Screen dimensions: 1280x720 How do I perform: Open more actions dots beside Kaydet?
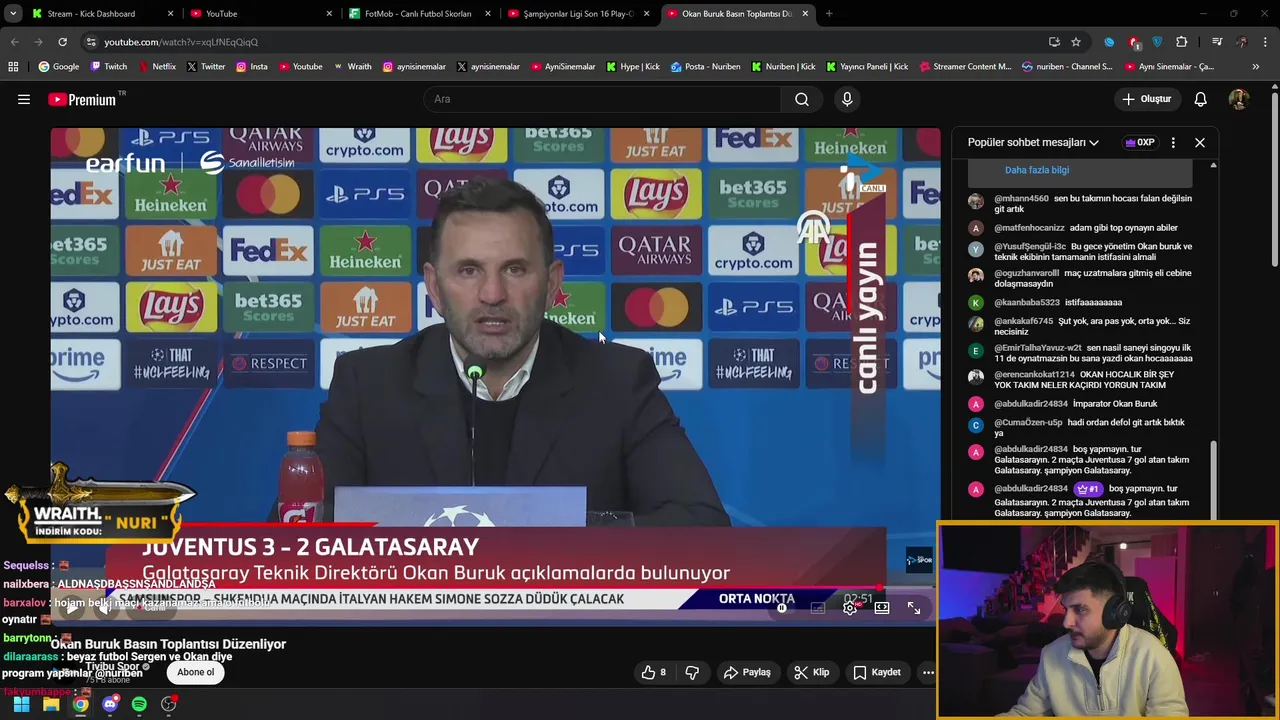click(928, 672)
